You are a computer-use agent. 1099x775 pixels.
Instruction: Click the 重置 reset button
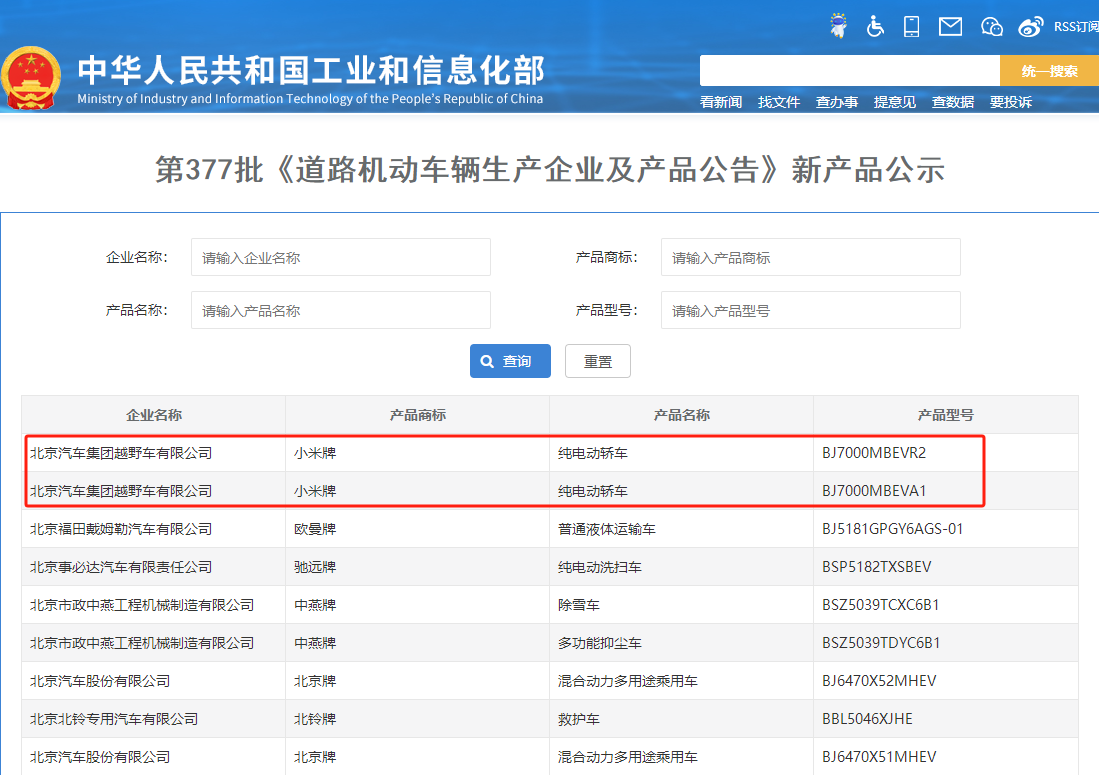click(597, 361)
